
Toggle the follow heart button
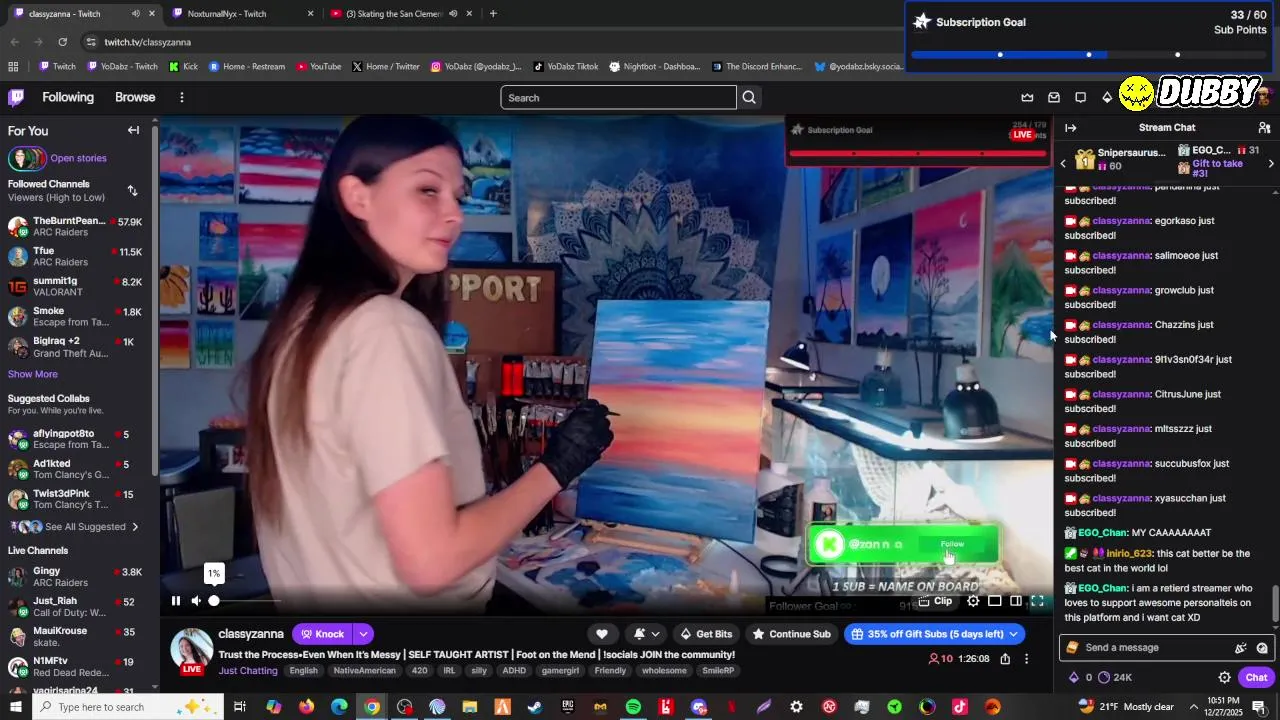tap(602, 634)
